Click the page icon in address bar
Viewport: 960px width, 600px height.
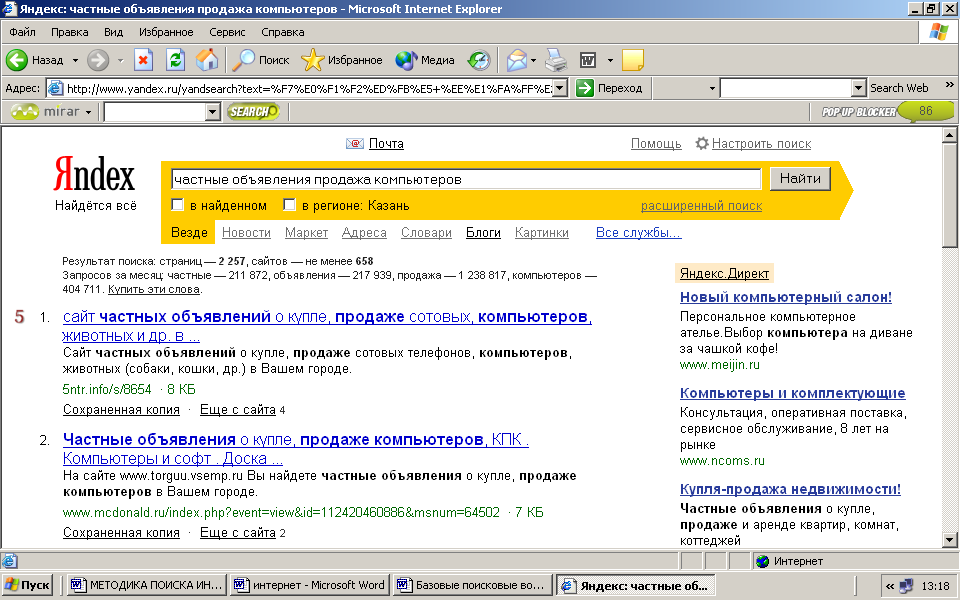(55, 88)
